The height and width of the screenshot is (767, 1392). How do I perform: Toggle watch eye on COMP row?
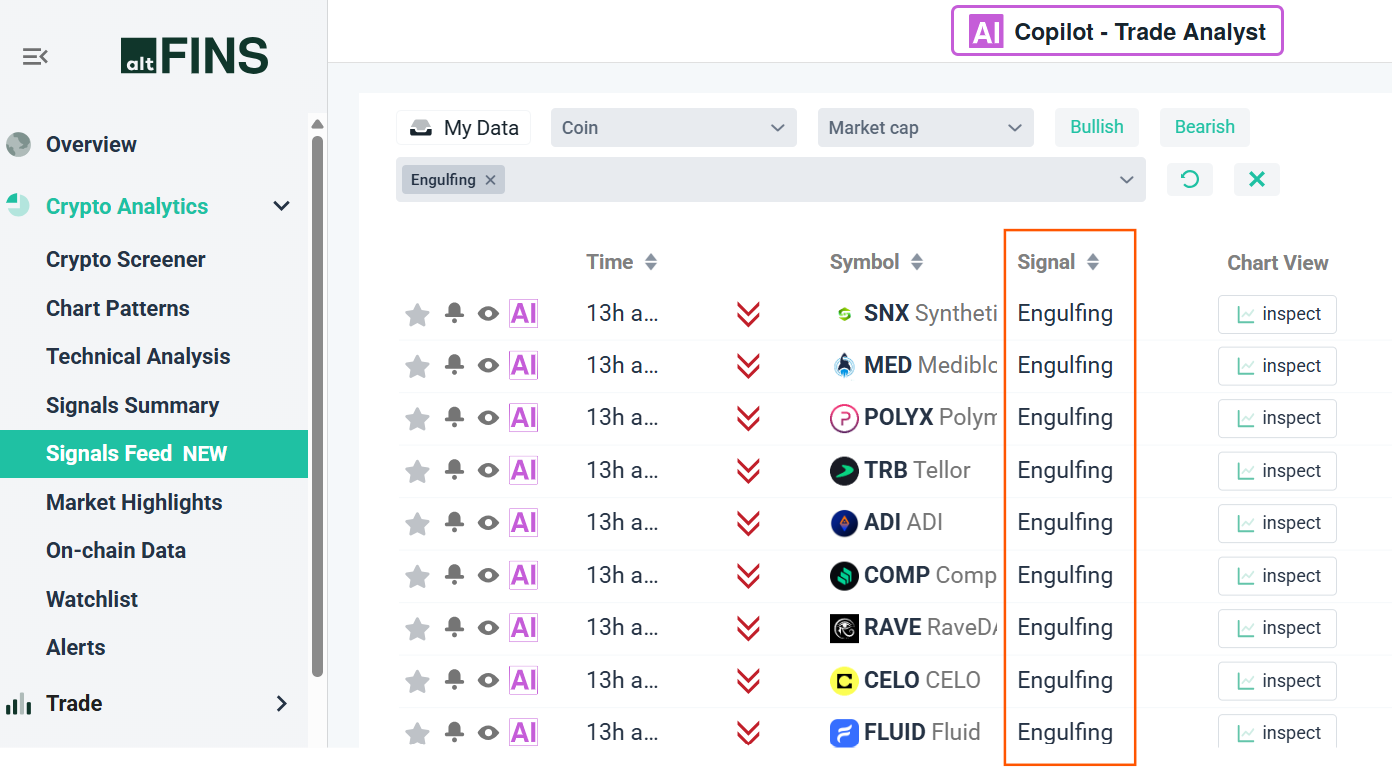pos(488,575)
